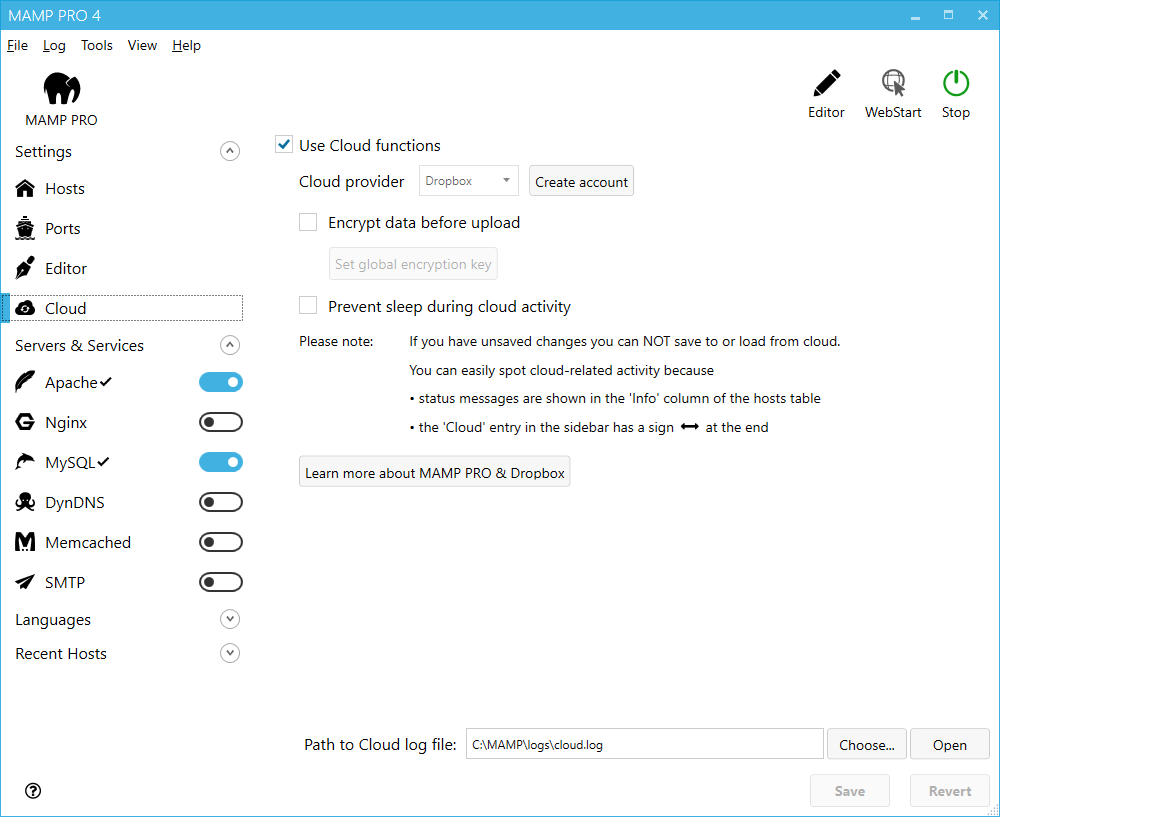This screenshot has width=1152, height=817.
Task: Turn off the MySQL server switch
Action: (x=220, y=462)
